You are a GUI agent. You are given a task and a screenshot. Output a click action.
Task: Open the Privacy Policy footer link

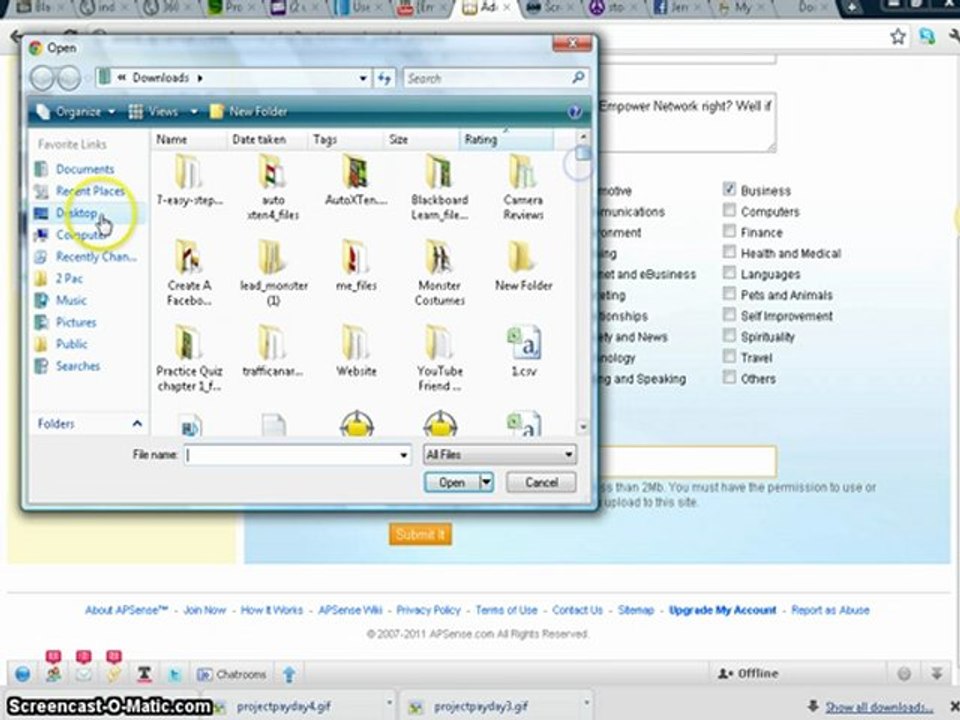point(428,610)
